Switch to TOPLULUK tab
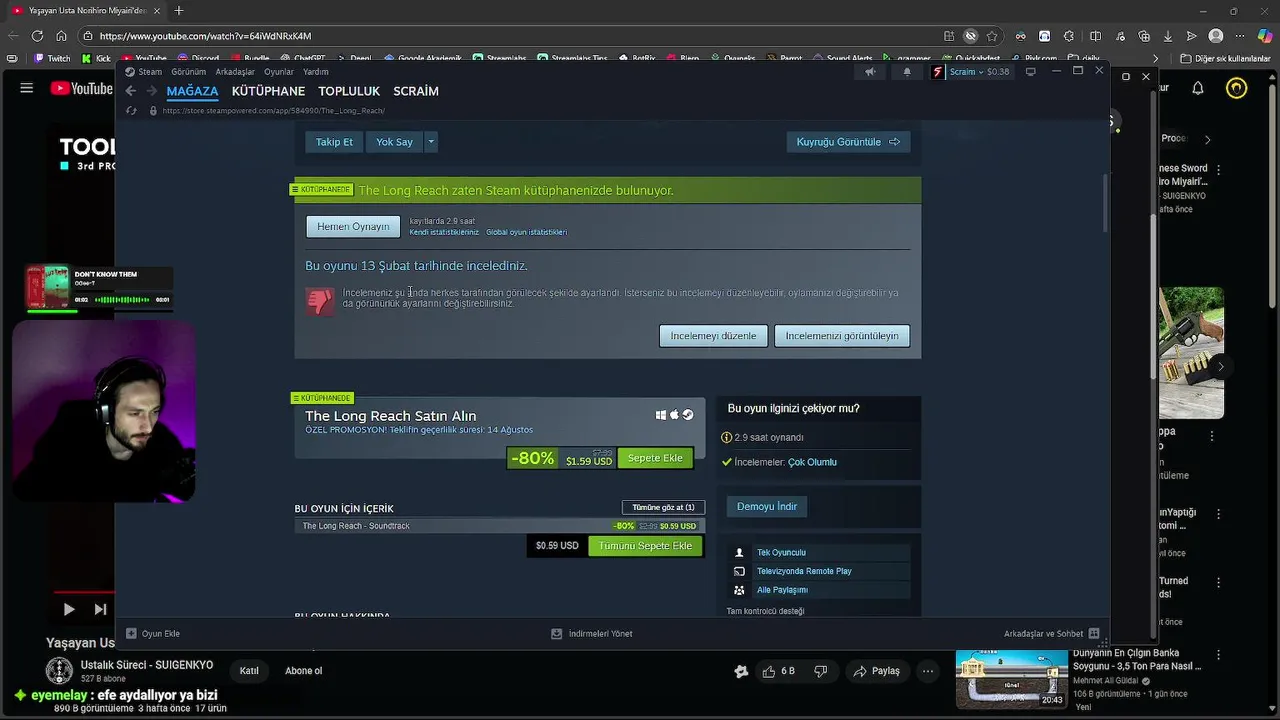The image size is (1280, 720). click(349, 91)
